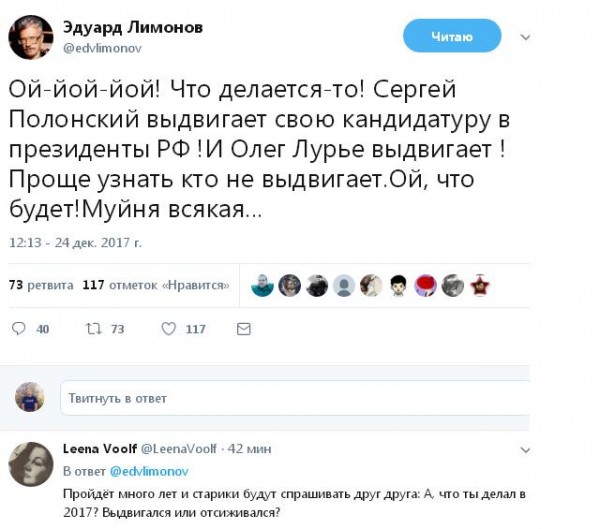View the 73 ретвита list

coord(41,285)
